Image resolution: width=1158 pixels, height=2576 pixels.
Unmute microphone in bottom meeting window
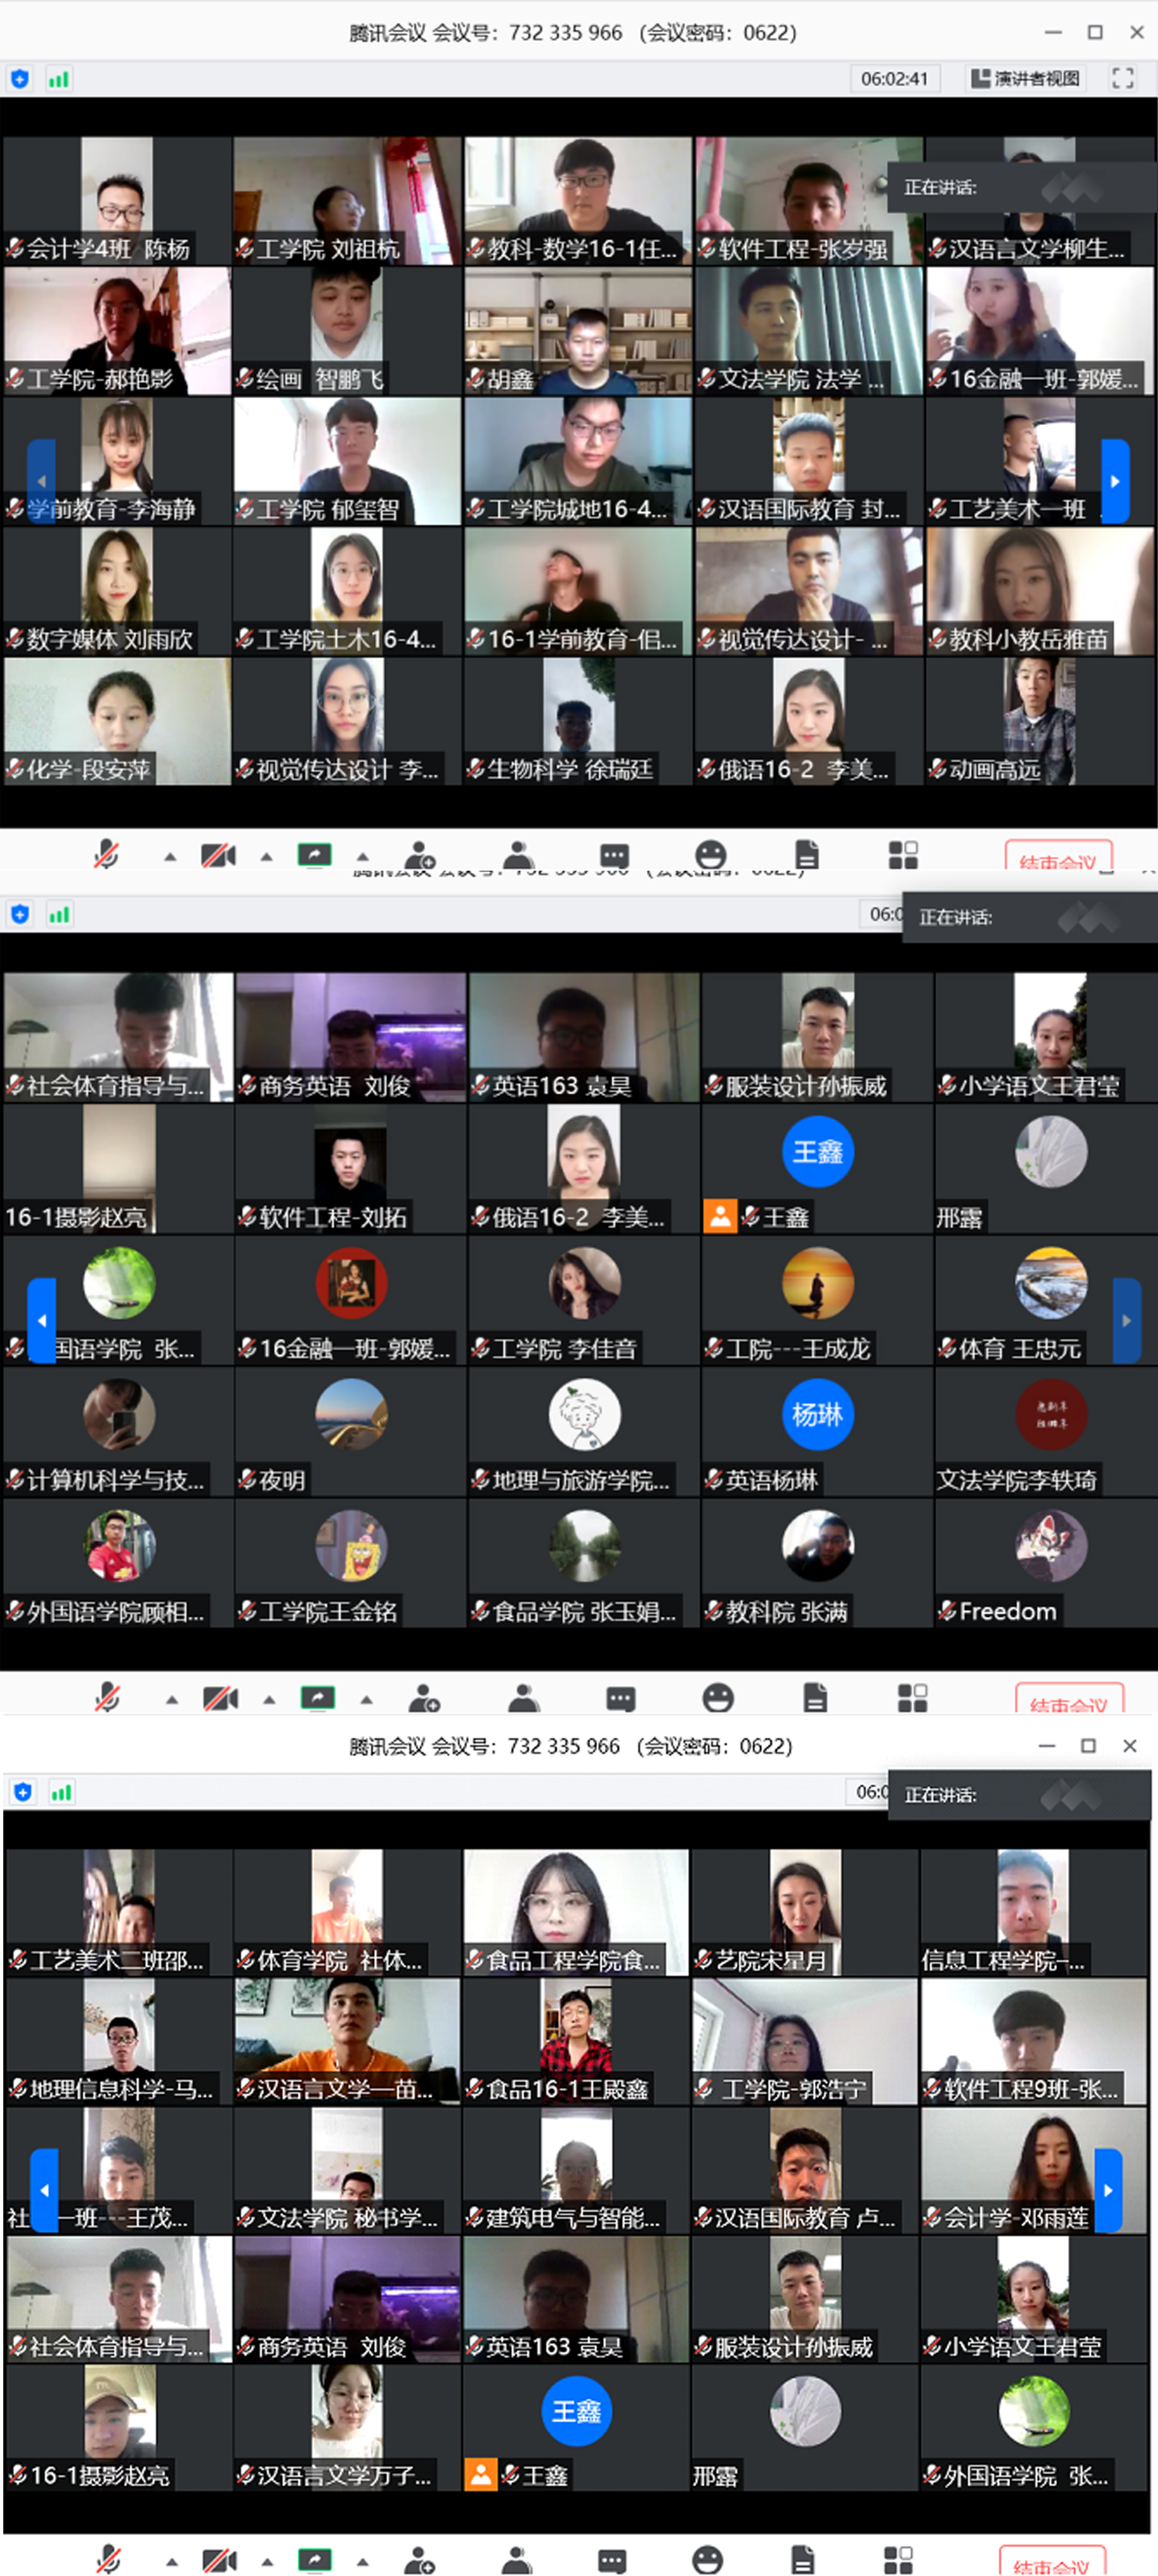[x=107, y=2561]
